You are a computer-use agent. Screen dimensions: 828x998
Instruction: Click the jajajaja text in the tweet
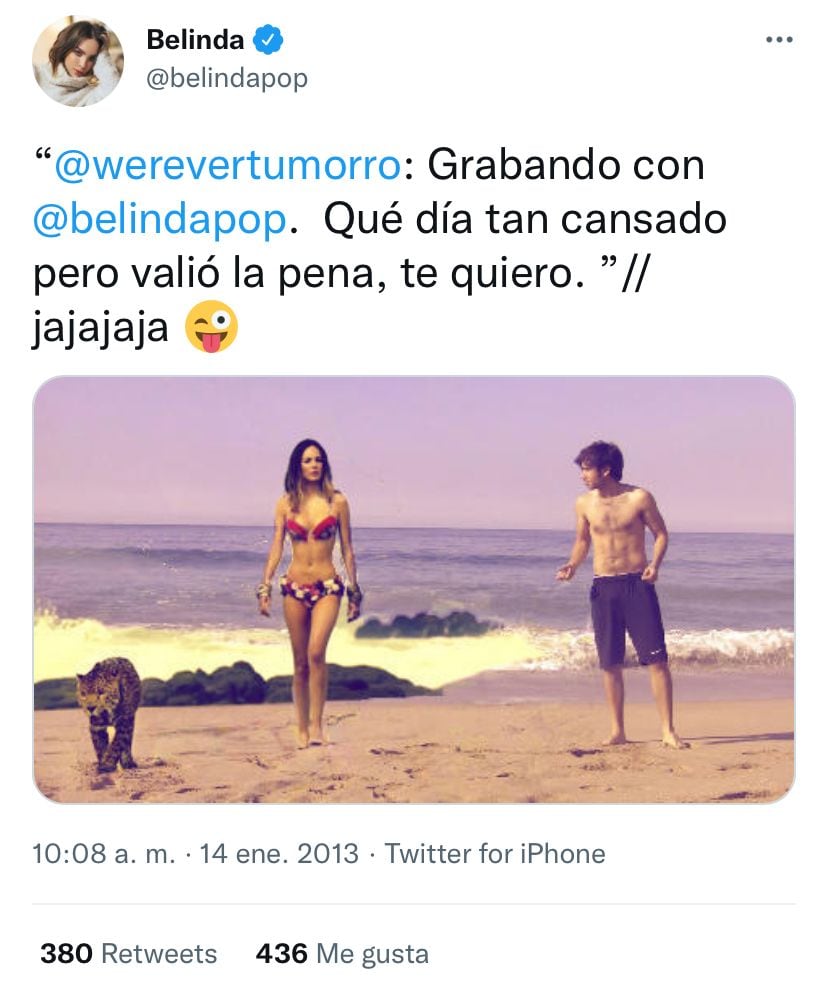click(x=101, y=329)
